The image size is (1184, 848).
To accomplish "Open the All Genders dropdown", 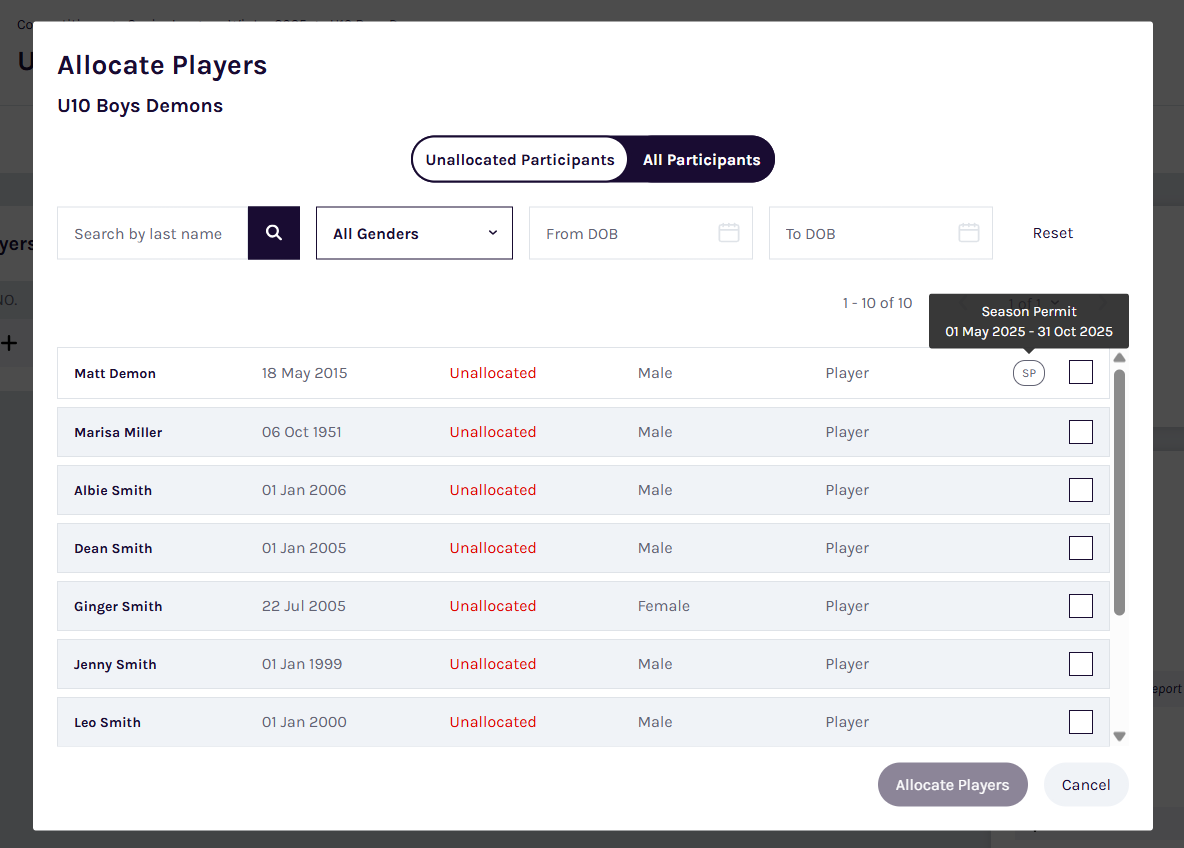I will tap(414, 233).
